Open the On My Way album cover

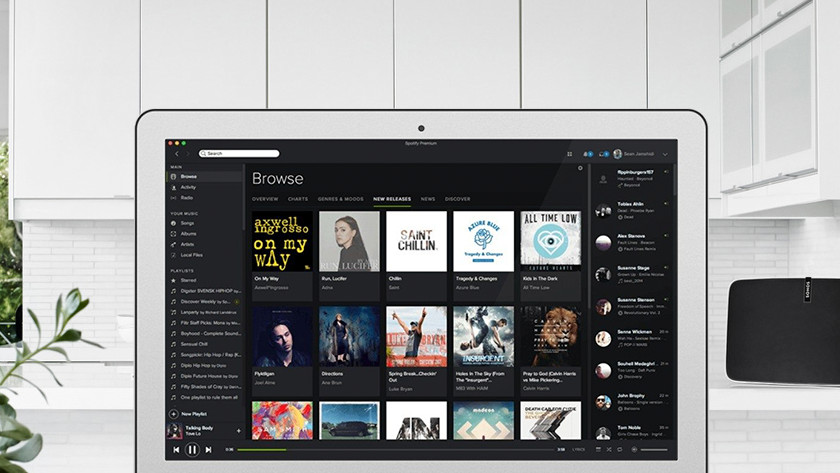282,241
